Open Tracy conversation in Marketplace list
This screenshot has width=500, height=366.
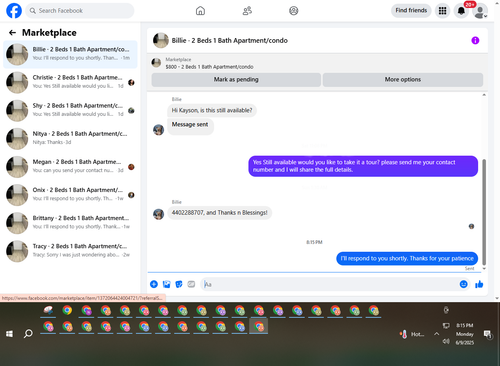(x=70, y=251)
